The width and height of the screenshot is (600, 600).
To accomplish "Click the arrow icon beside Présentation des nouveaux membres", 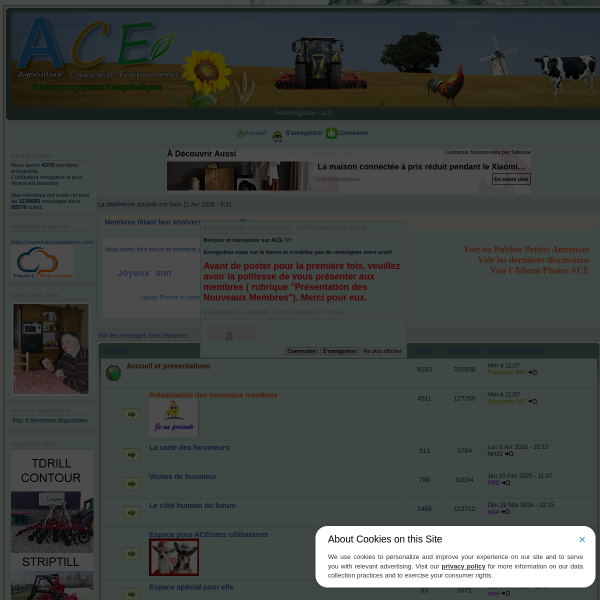I will point(131,414).
